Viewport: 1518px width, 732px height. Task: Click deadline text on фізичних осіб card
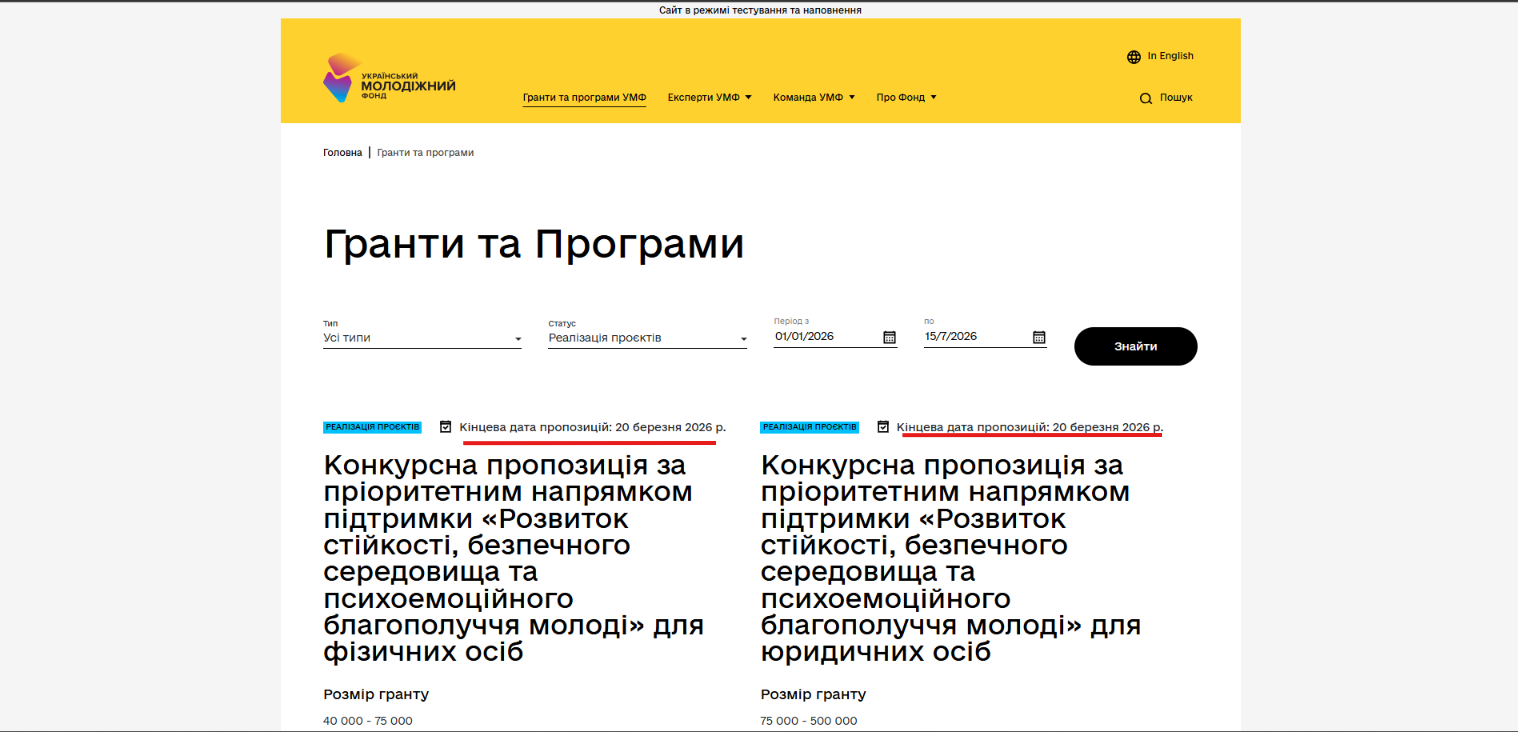[x=593, y=427]
